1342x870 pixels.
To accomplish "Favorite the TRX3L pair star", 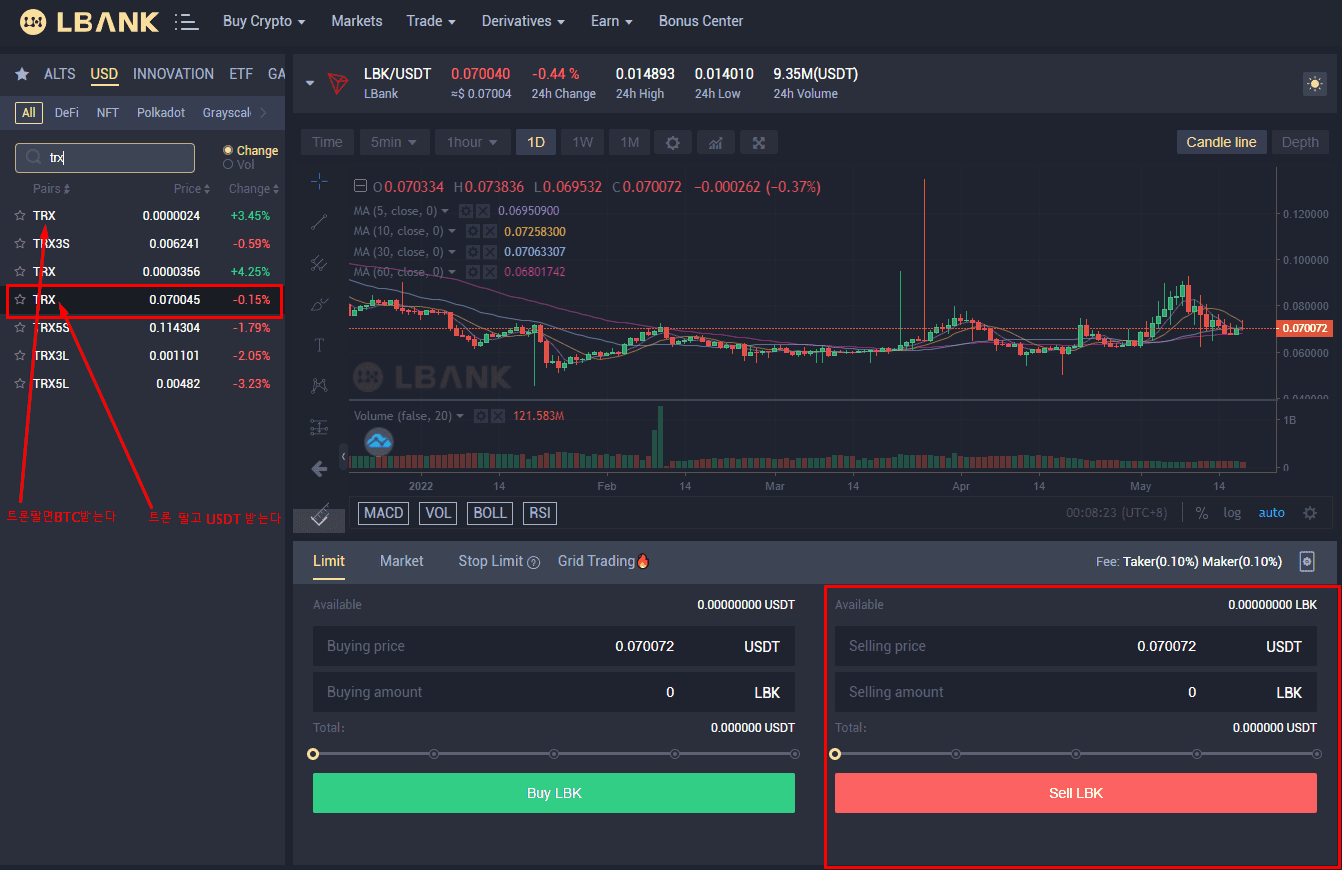I will (x=19, y=355).
